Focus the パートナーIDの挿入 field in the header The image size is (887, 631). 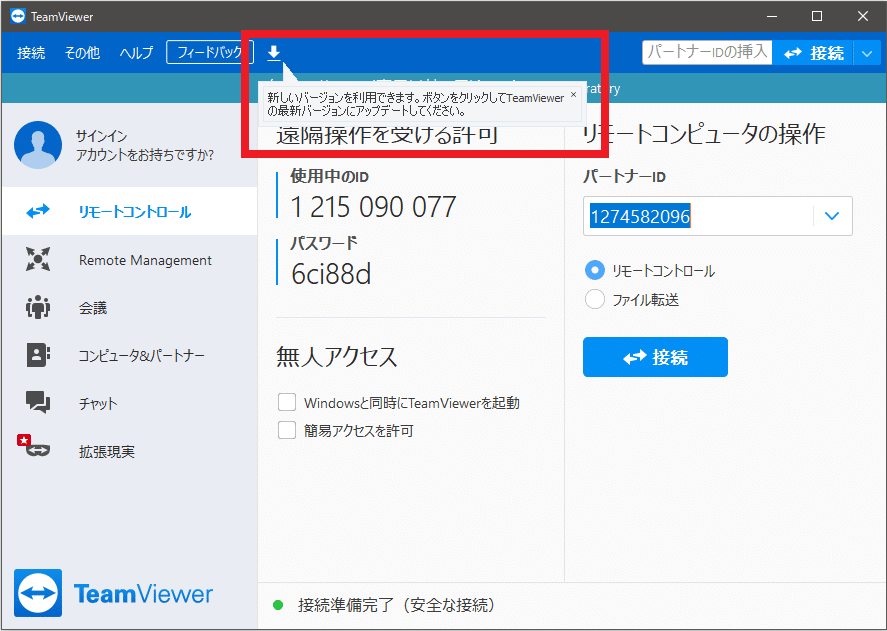coord(707,52)
